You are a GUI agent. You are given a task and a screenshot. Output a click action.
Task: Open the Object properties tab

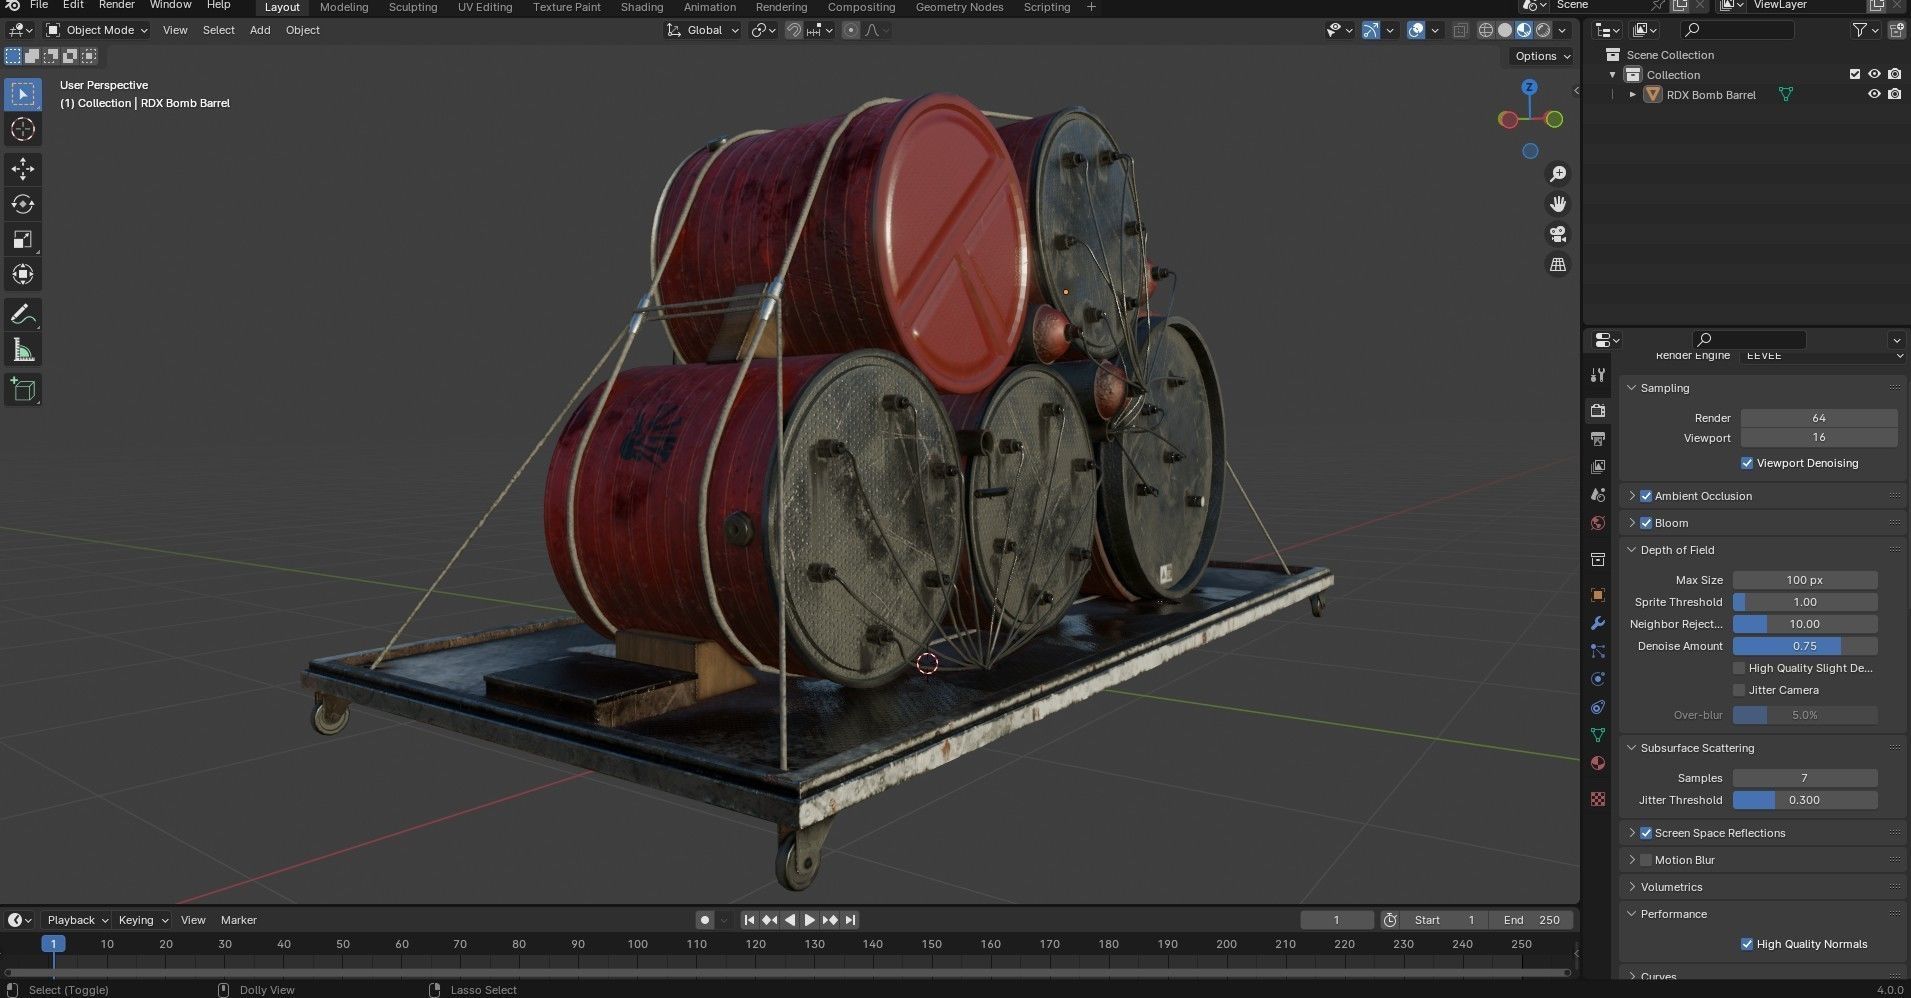coord(1598,595)
